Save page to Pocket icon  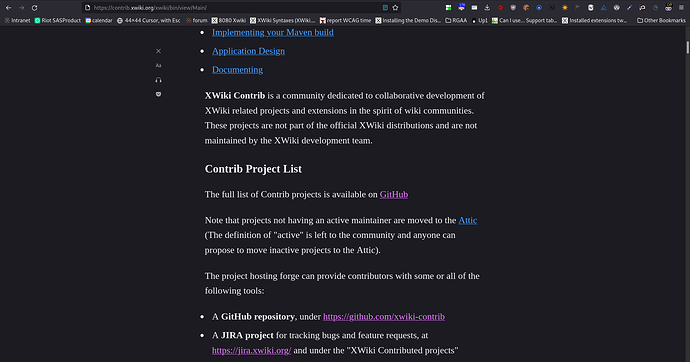158,94
